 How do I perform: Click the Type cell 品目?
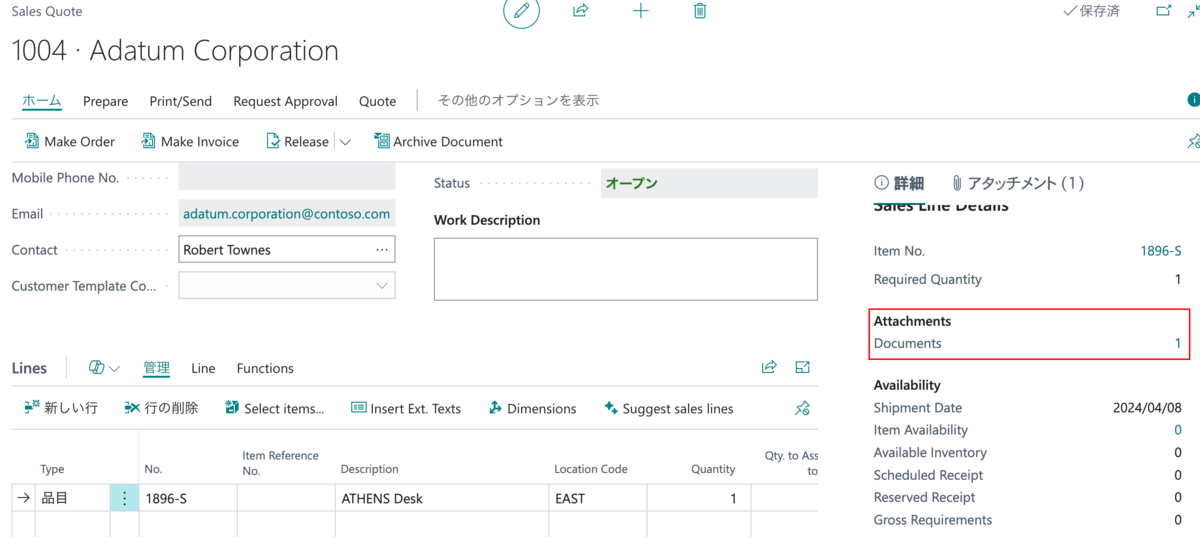73,498
